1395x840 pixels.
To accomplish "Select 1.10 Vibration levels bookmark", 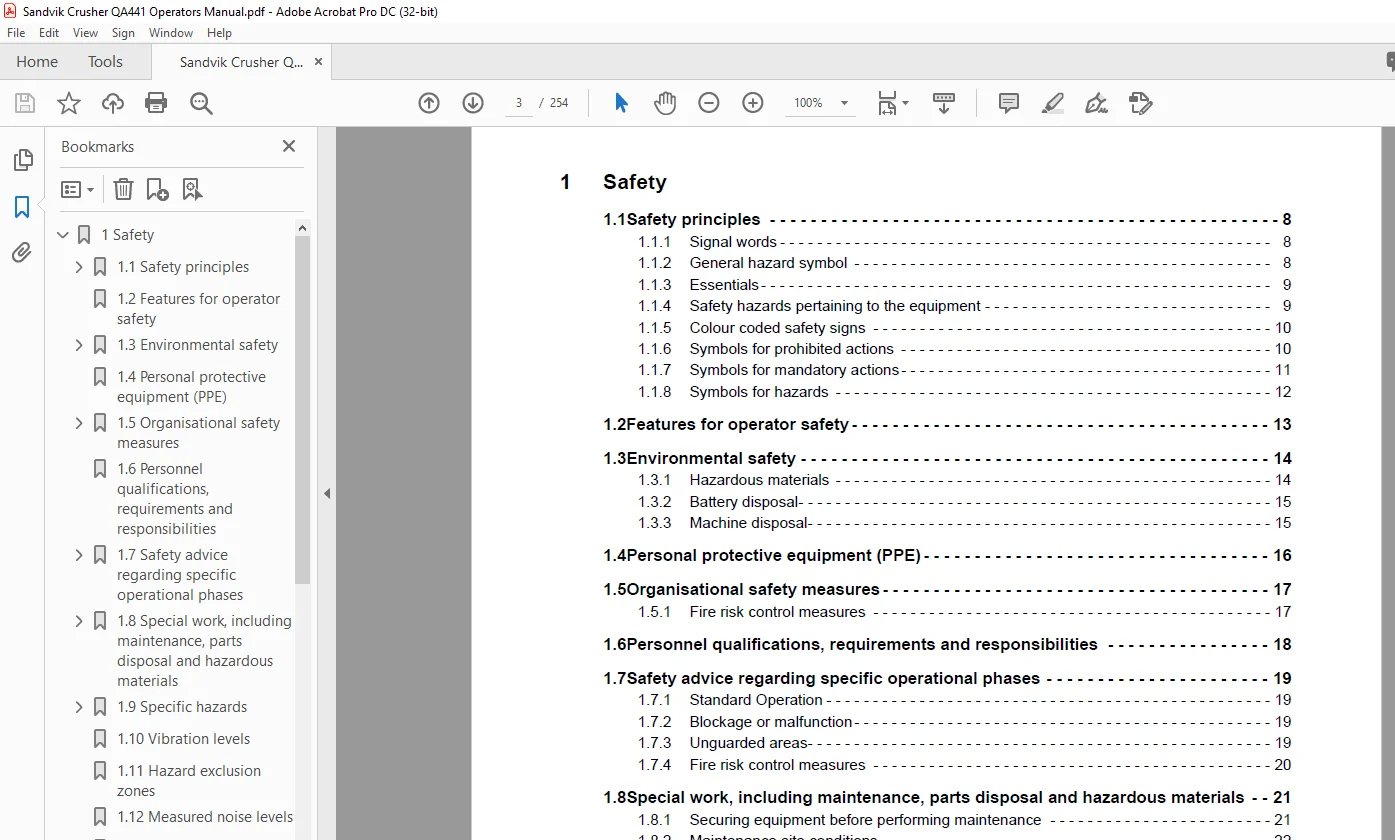I will pyautogui.click(x=184, y=739).
